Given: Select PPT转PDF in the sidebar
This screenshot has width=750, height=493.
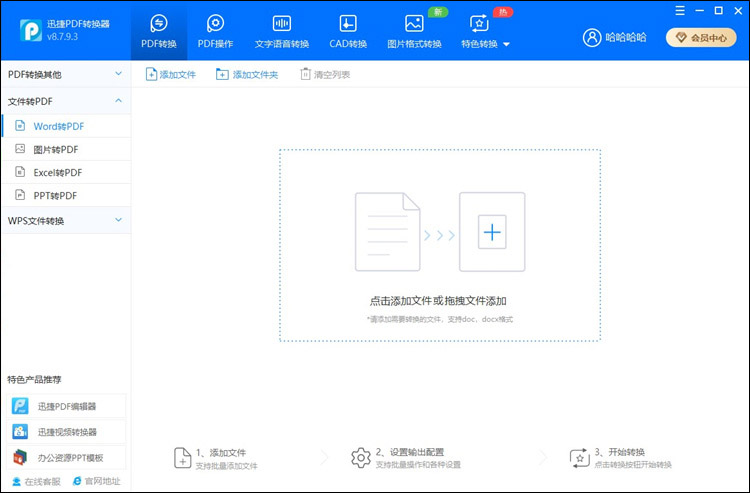Looking at the screenshot, I should (66, 195).
